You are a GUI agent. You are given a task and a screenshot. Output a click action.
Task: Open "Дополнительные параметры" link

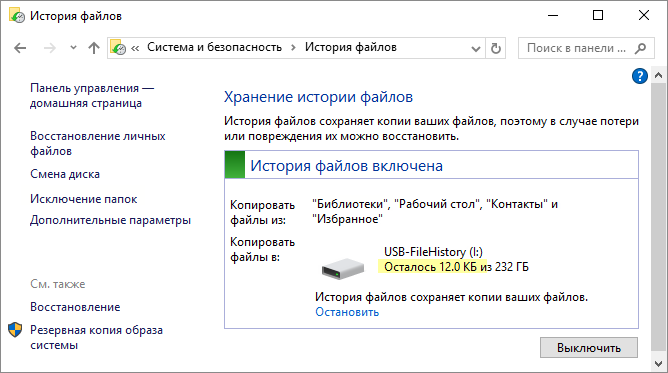110,220
